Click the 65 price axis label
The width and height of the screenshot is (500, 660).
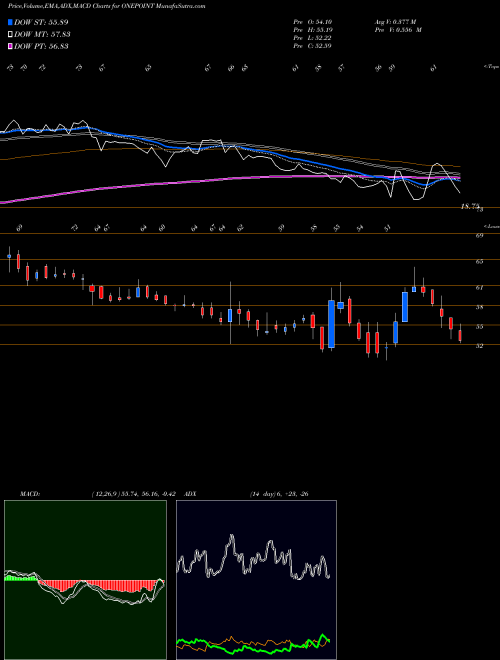tap(479, 261)
